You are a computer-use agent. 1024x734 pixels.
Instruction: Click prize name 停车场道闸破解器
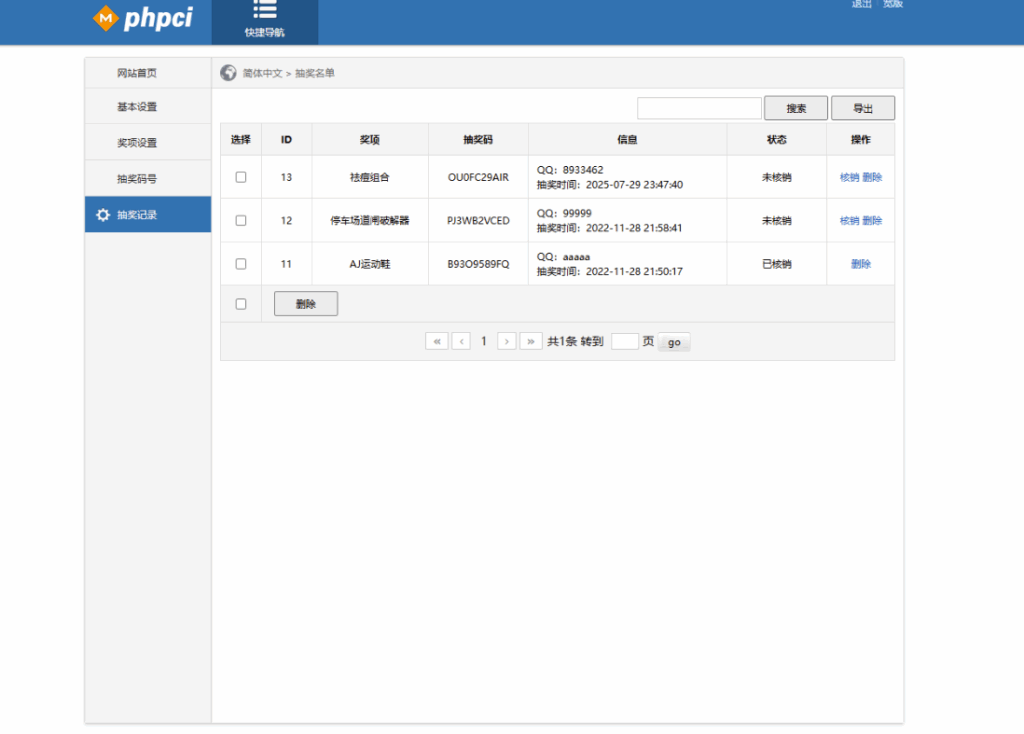pos(370,221)
